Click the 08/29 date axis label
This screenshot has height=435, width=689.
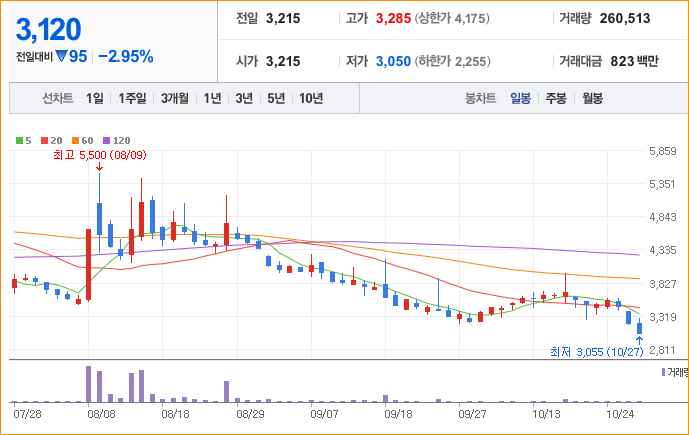click(250, 414)
